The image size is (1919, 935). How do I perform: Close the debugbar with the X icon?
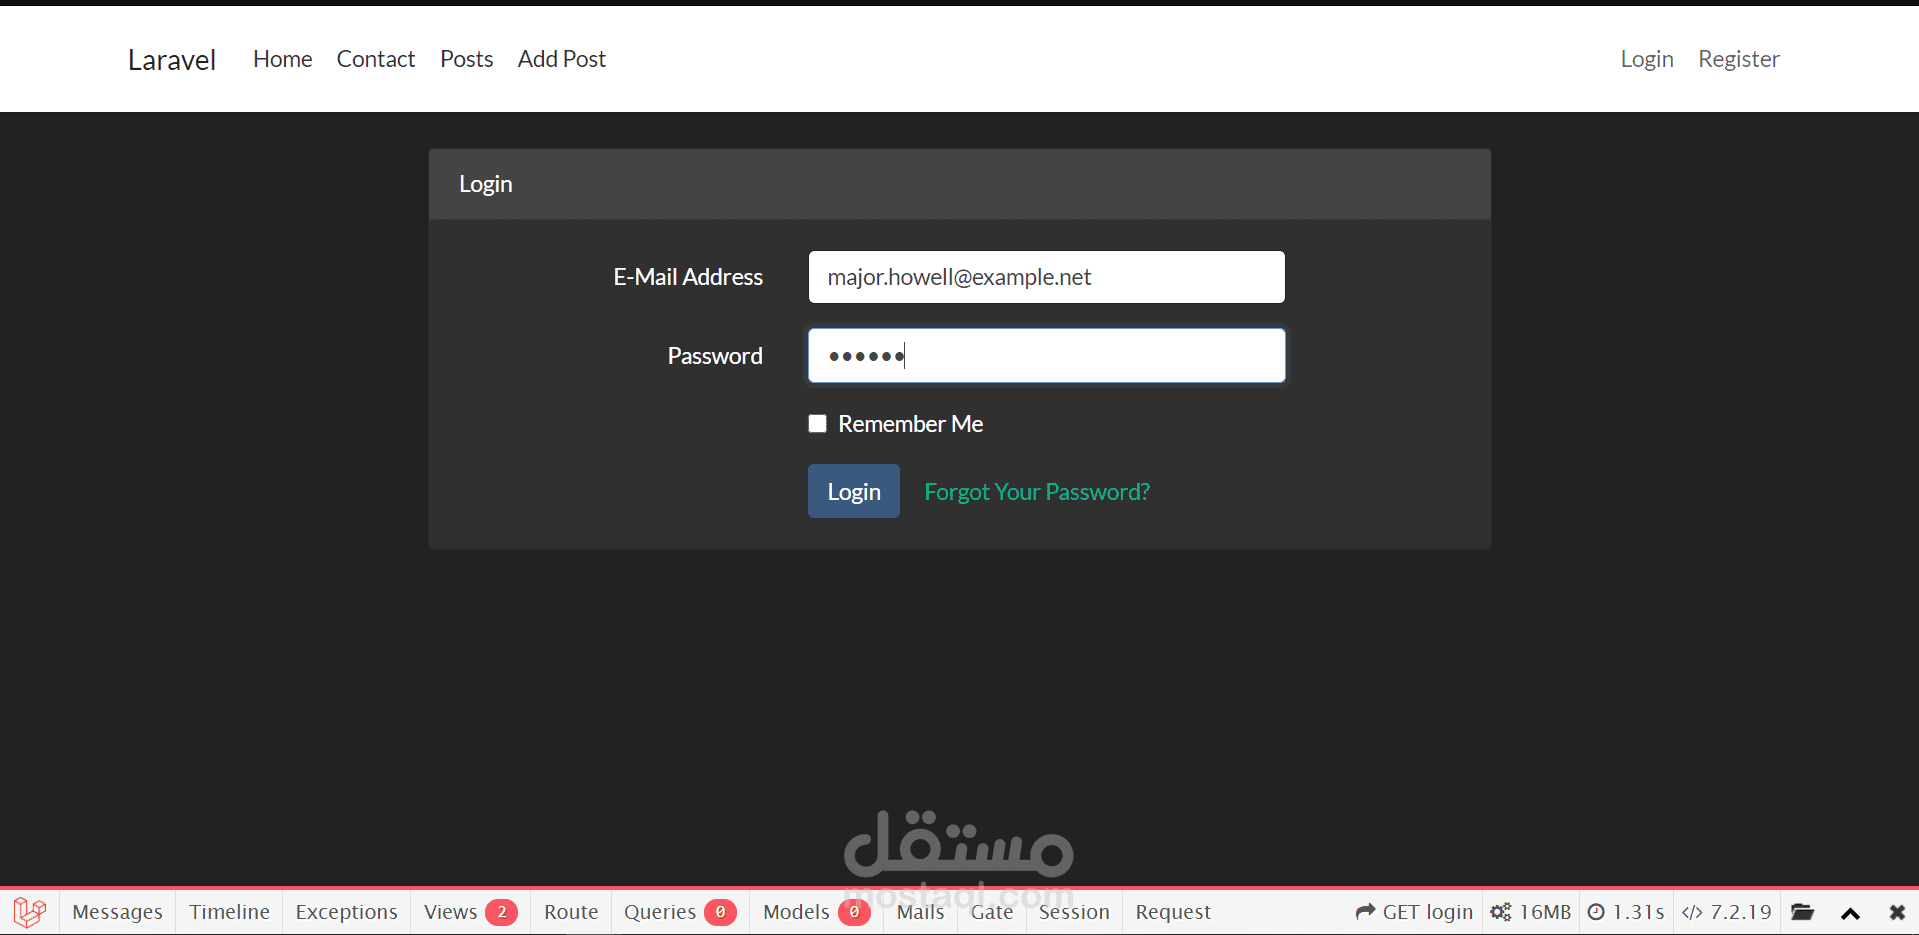point(1897,912)
